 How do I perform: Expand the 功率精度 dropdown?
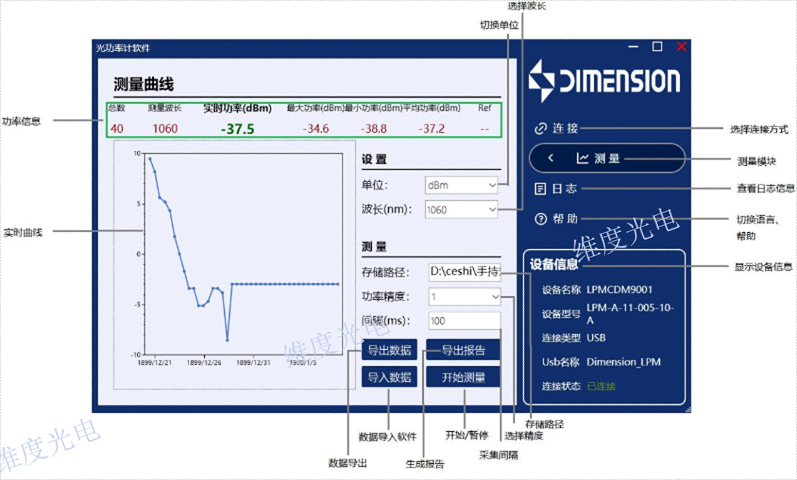click(465, 296)
